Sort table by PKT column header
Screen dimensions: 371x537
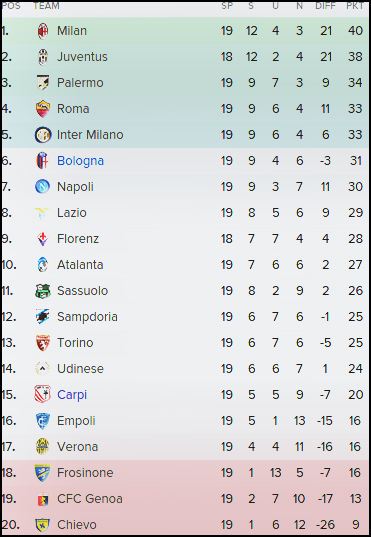(x=355, y=6)
